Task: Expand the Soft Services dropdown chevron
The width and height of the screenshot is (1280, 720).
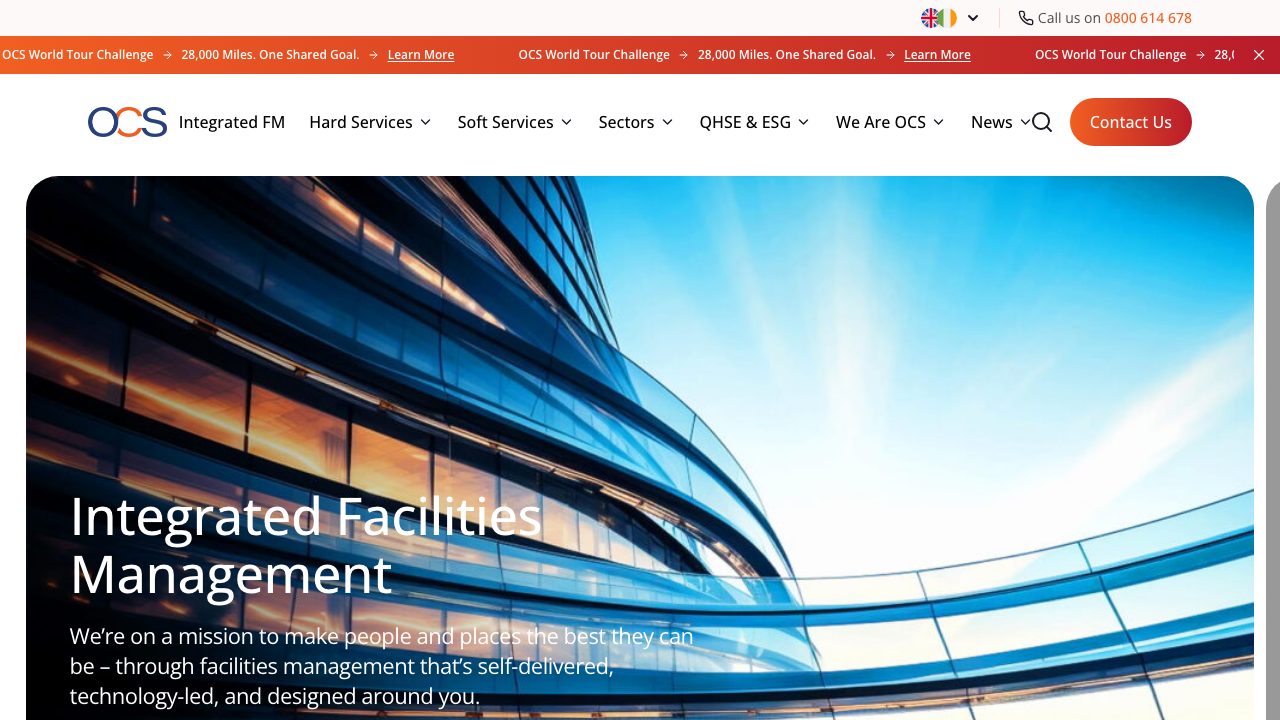Action: point(566,122)
